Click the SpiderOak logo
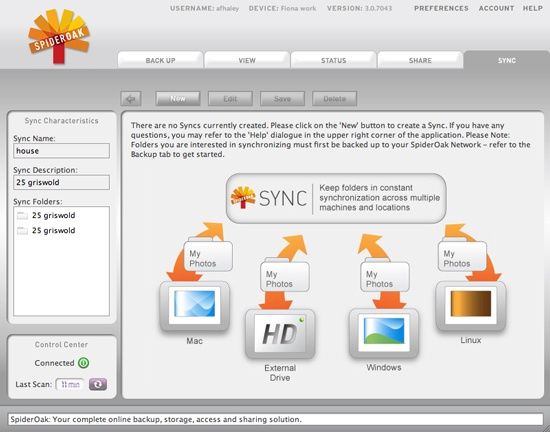 tap(59, 36)
